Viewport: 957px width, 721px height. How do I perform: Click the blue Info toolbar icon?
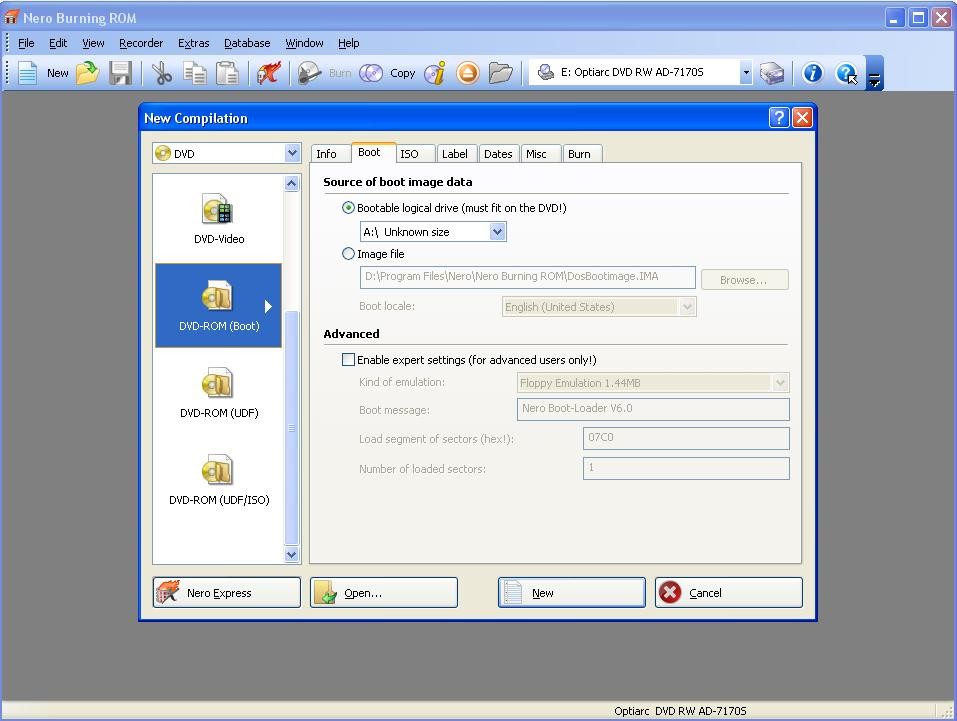pyautogui.click(x=812, y=73)
